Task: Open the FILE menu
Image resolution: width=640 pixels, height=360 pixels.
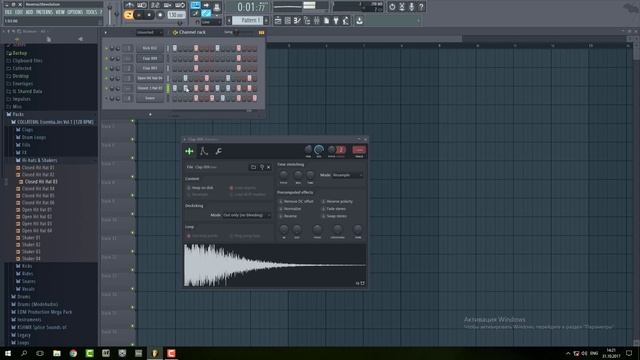Action: pyautogui.click(x=8, y=13)
